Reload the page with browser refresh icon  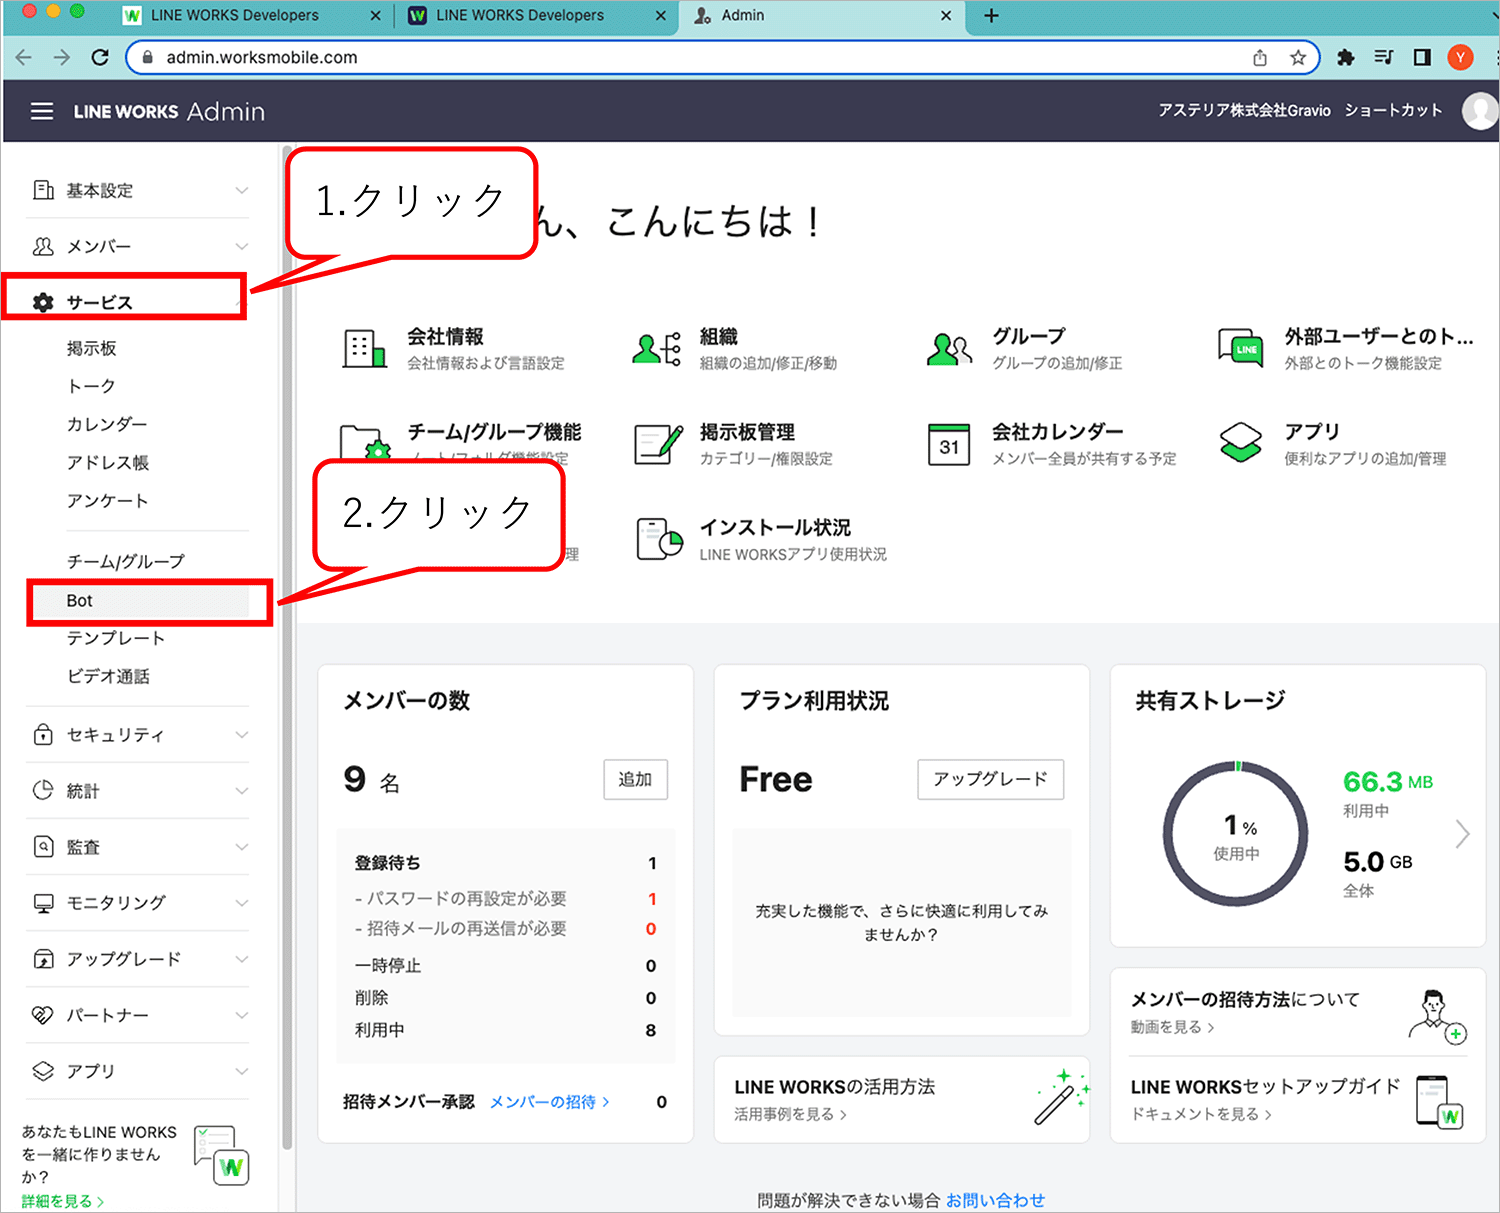pos(100,57)
